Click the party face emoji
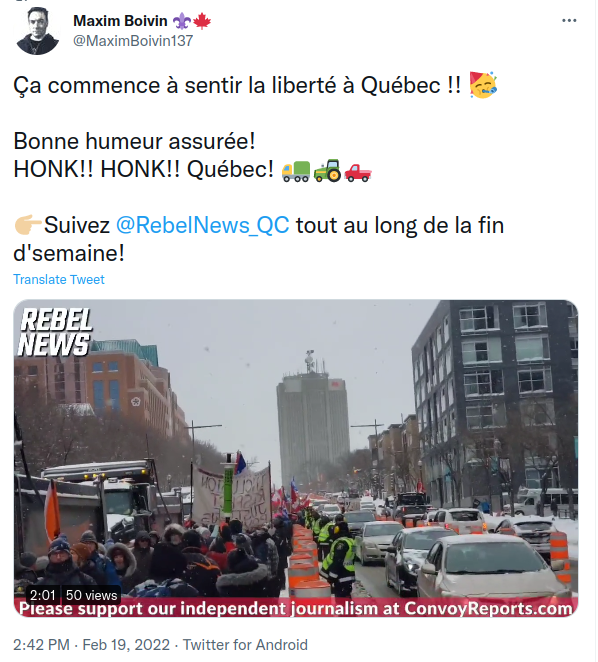The width and height of the screenshot is (598, 662). coord(483,85)
